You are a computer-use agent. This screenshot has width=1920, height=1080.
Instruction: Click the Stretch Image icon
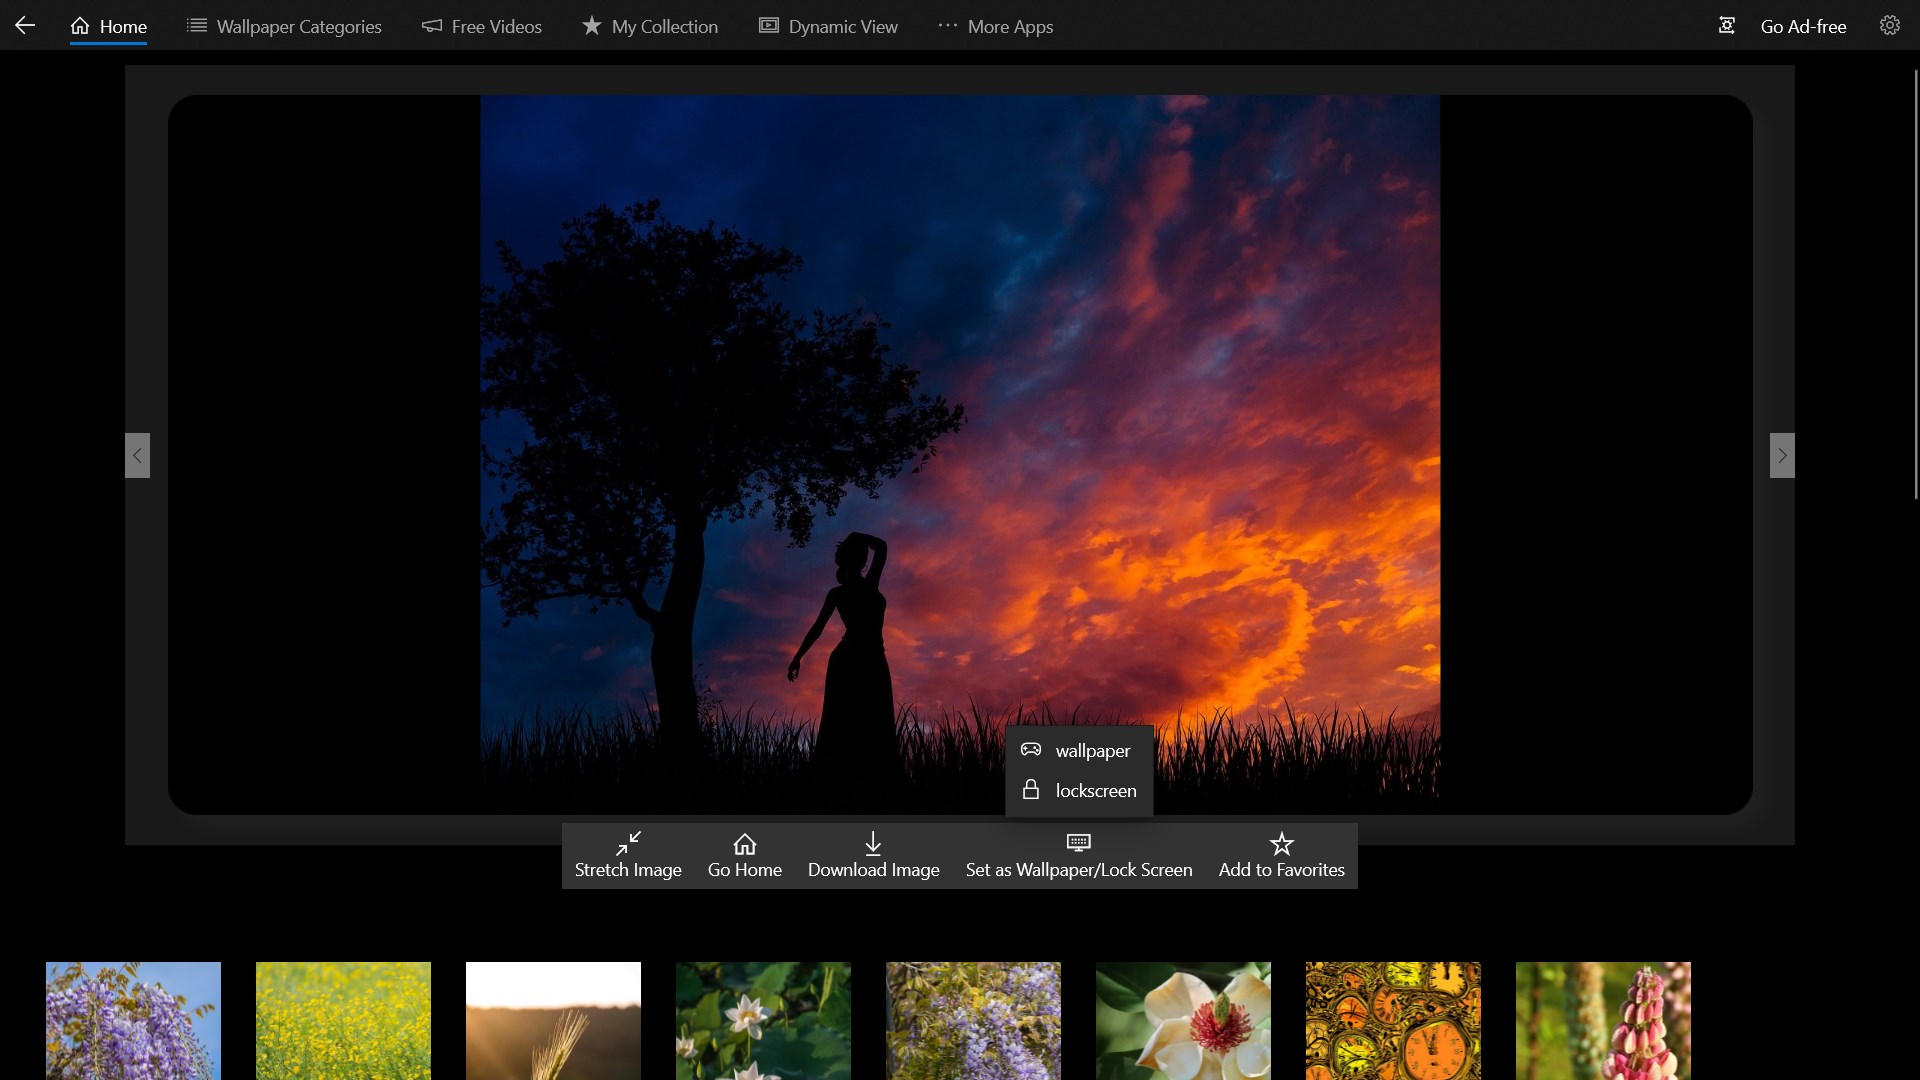(x=628, y=843)
